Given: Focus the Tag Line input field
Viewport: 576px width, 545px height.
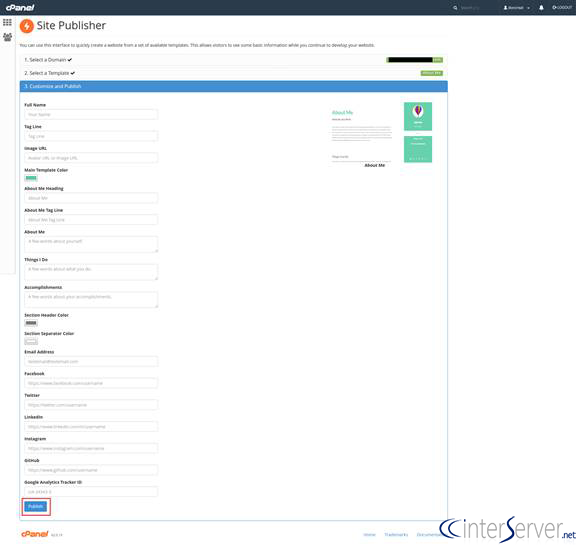Looking at the screenshot, I should 91,136.
